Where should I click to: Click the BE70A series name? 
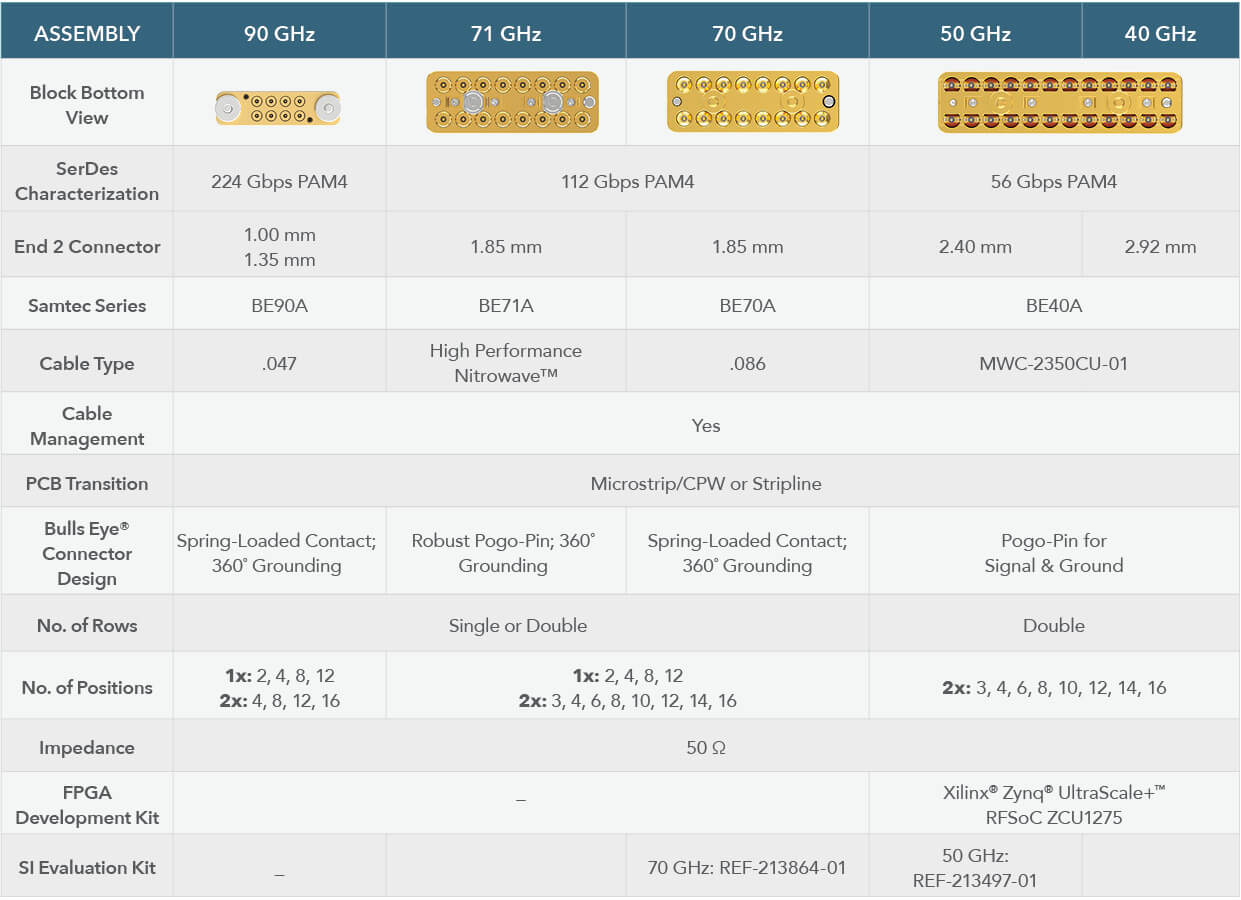click(747, 306)
